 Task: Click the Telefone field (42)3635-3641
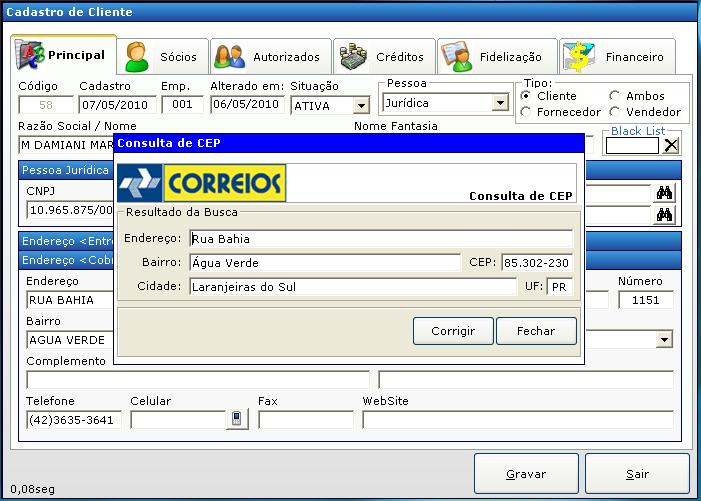point(74,420)
